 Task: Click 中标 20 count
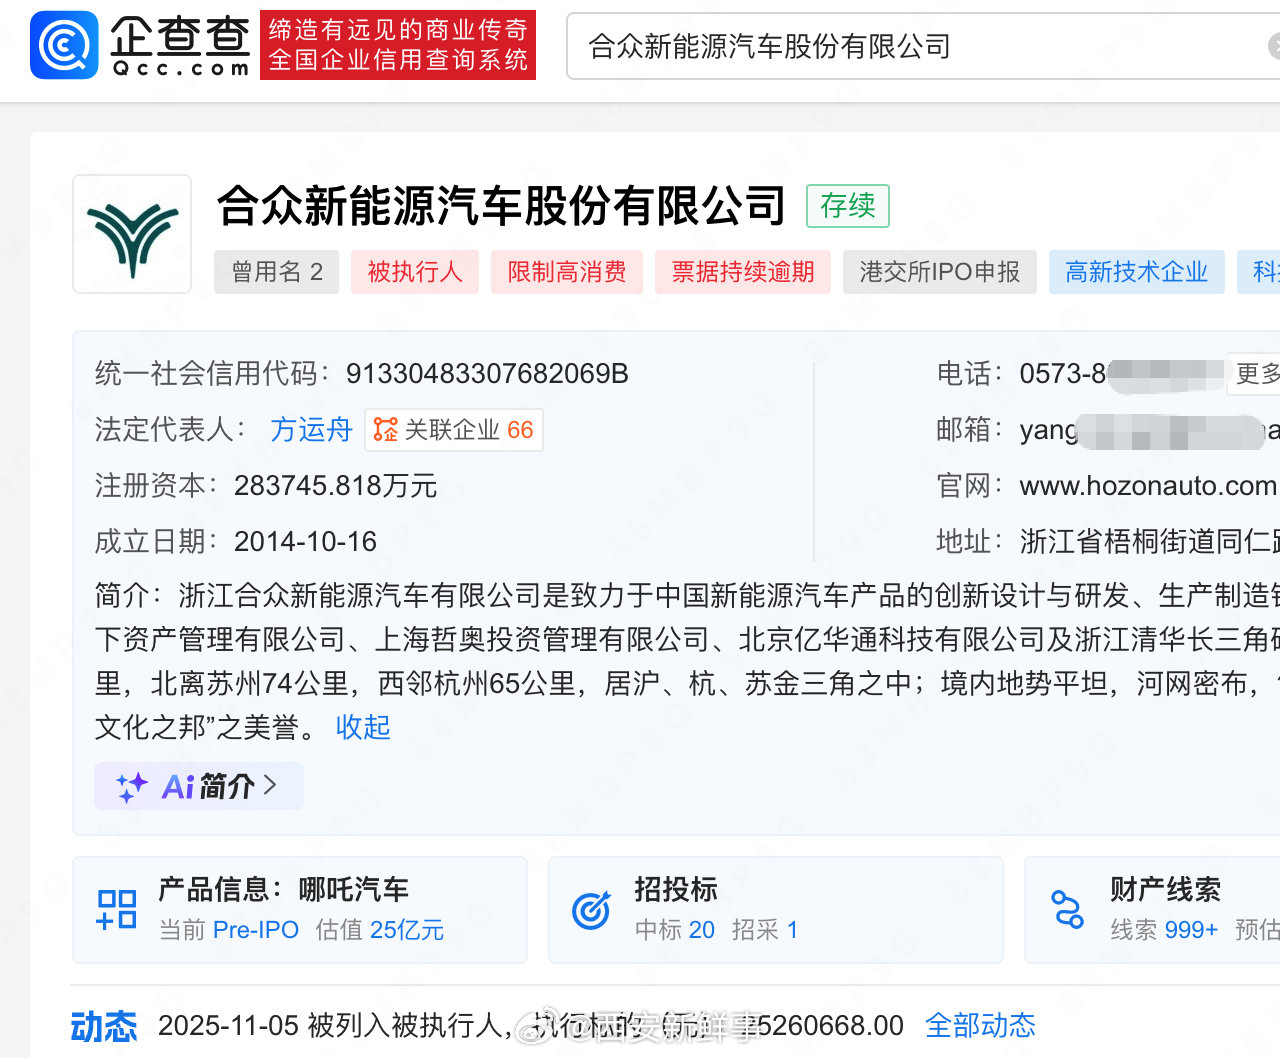675,930
